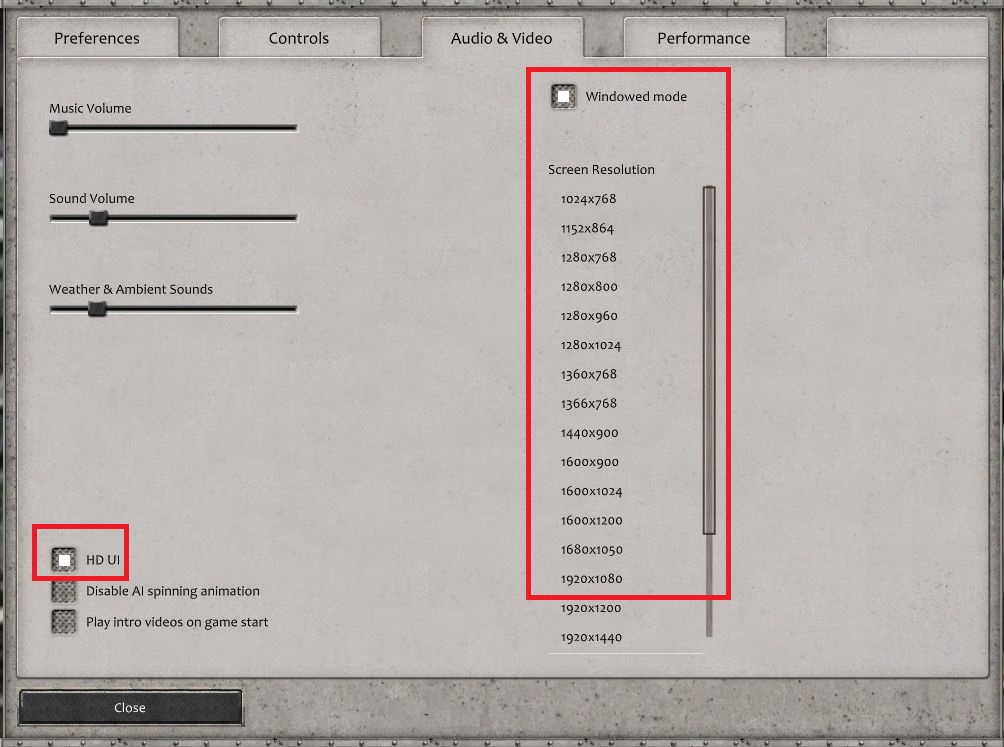The height and width of the screenshot is (747, 1004).
Task: Choose the 1920x1080 resolution
Action: (x=591, y=579)
